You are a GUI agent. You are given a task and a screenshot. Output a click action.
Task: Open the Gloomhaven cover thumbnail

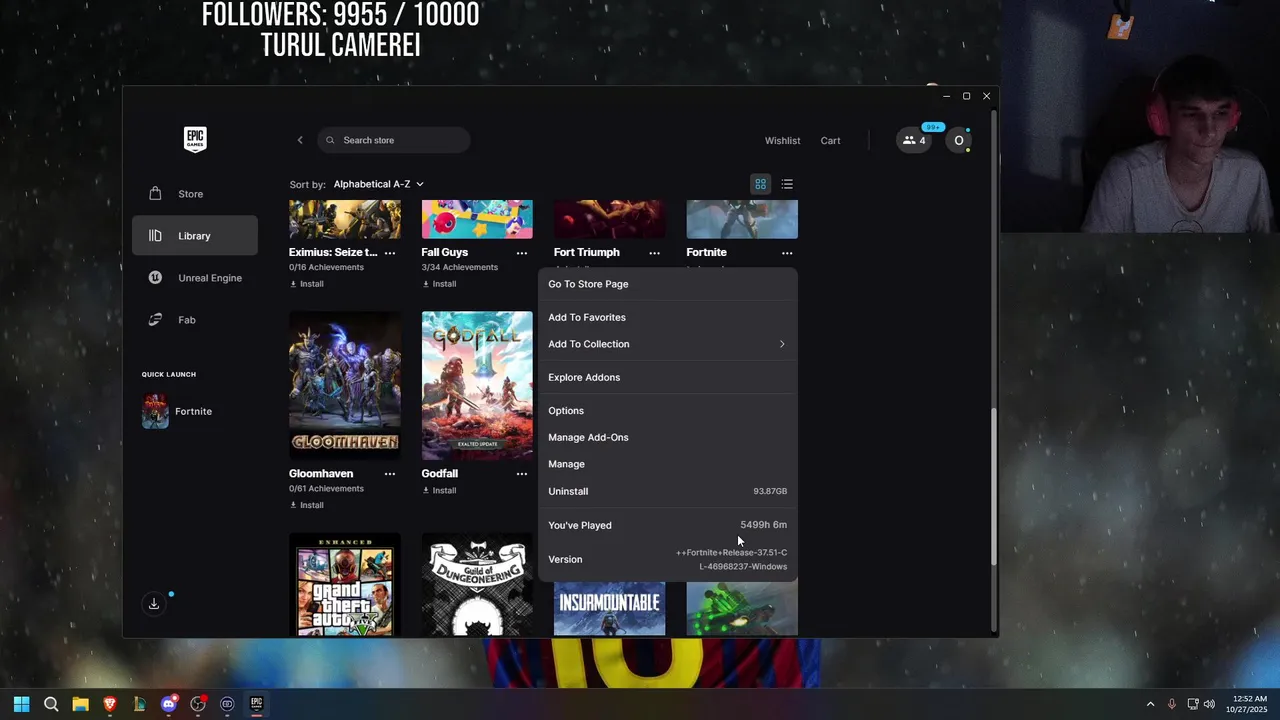point(345,386)
